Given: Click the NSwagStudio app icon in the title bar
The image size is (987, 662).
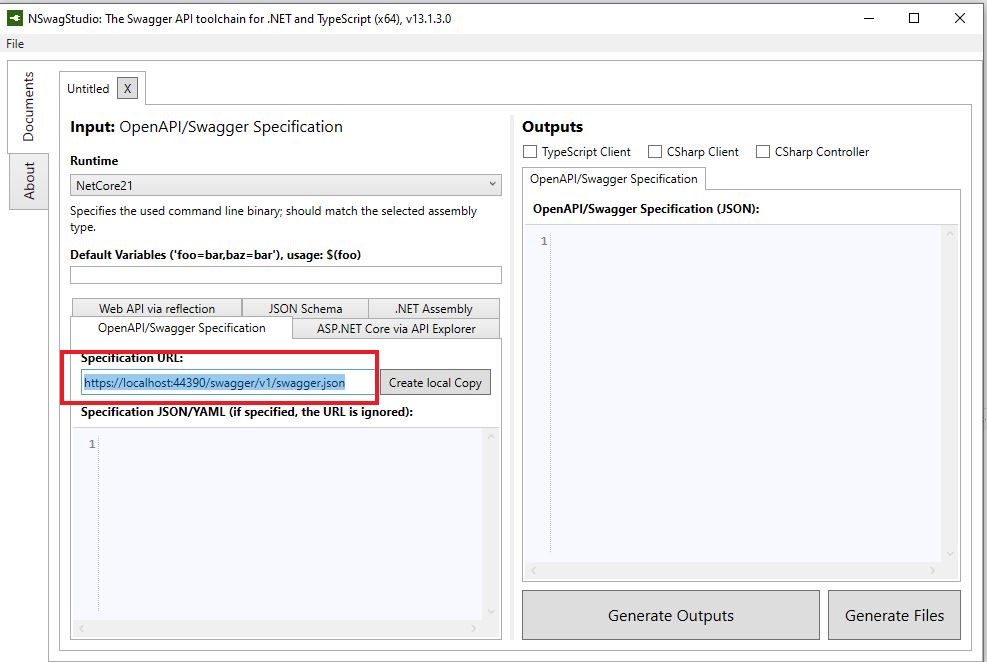Looking at the screenshot, I should point(14,16).
